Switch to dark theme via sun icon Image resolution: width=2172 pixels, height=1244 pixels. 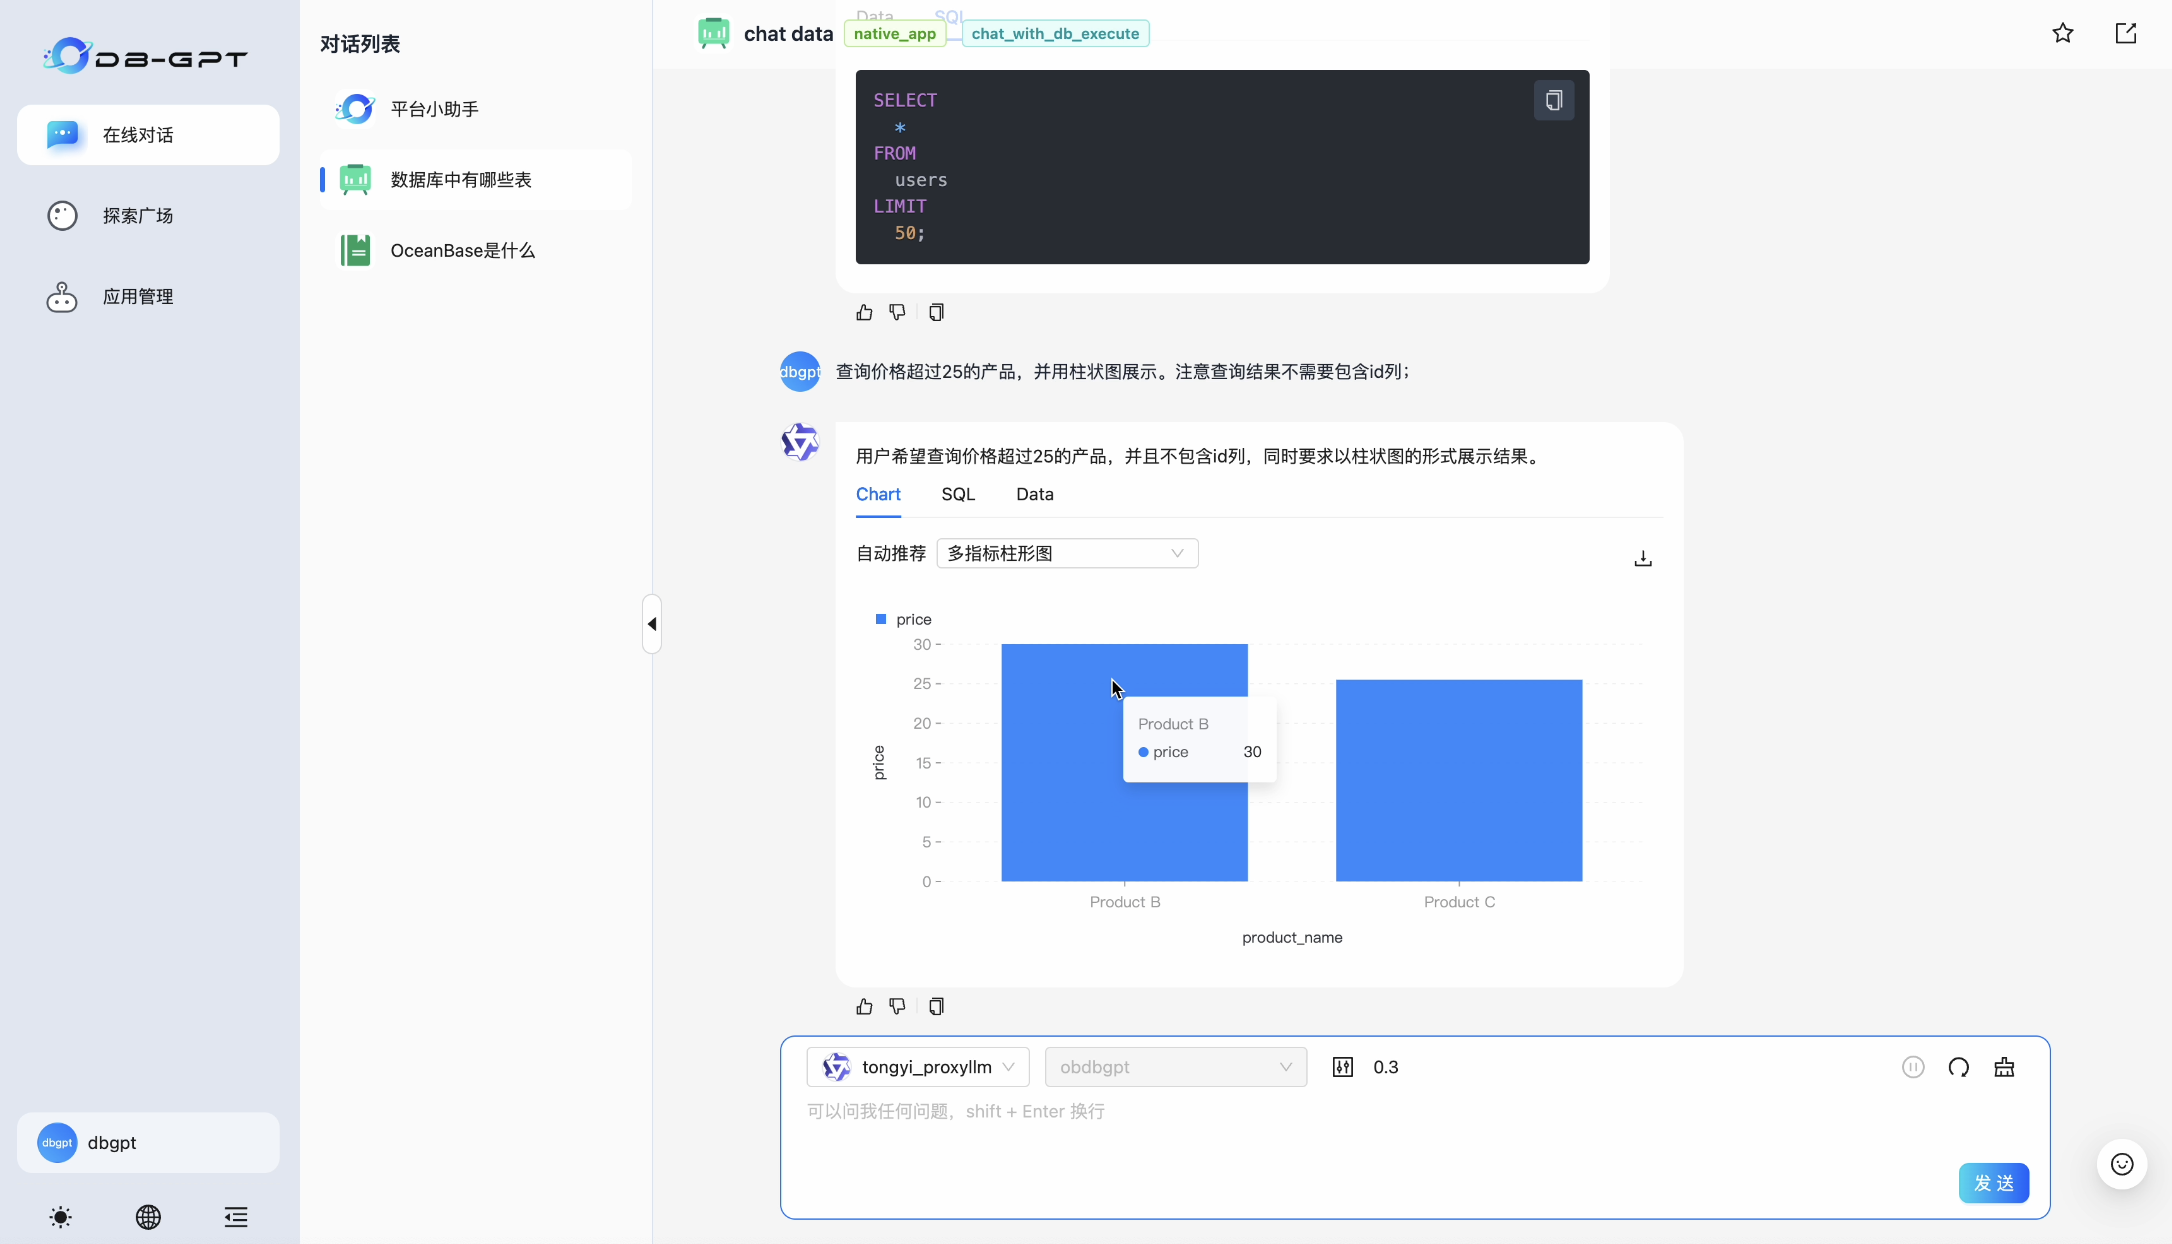click(x=59, y=1217)
